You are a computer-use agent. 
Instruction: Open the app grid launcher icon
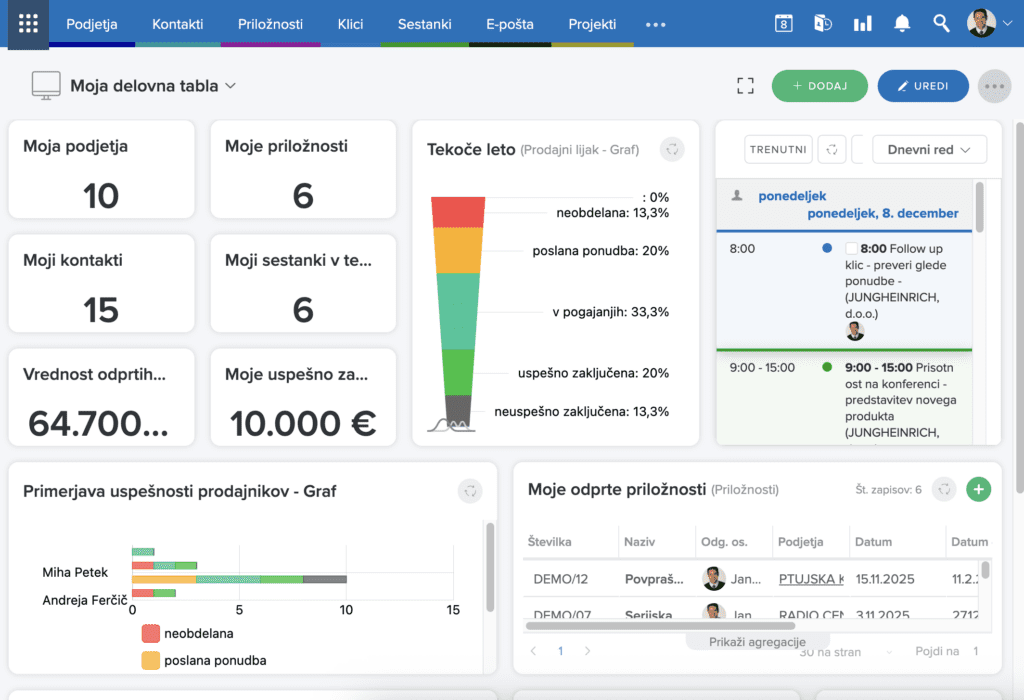pos(28,24)
